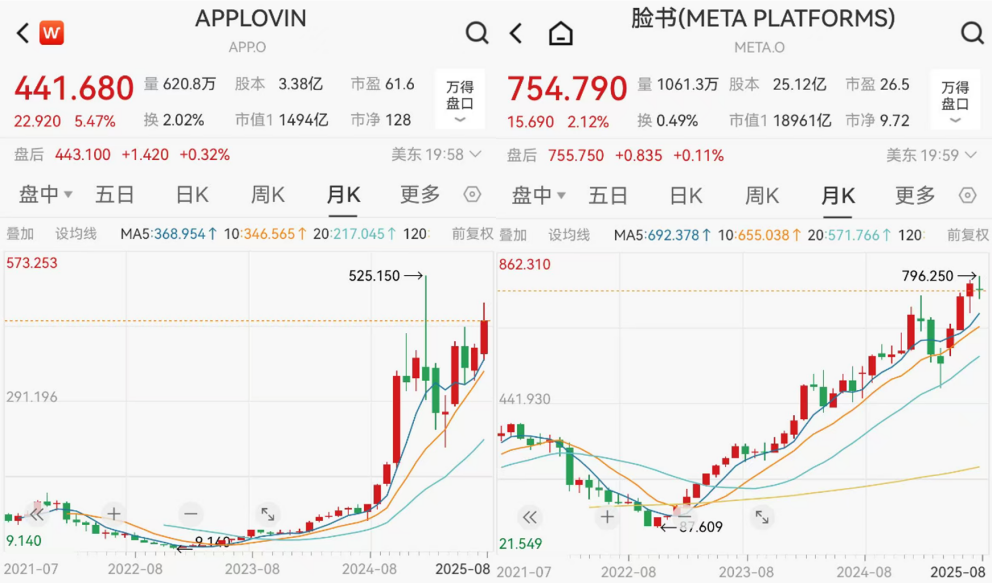Tap 87.609 low marker on META chart
992x583 pixels.
tap(691, 527)
